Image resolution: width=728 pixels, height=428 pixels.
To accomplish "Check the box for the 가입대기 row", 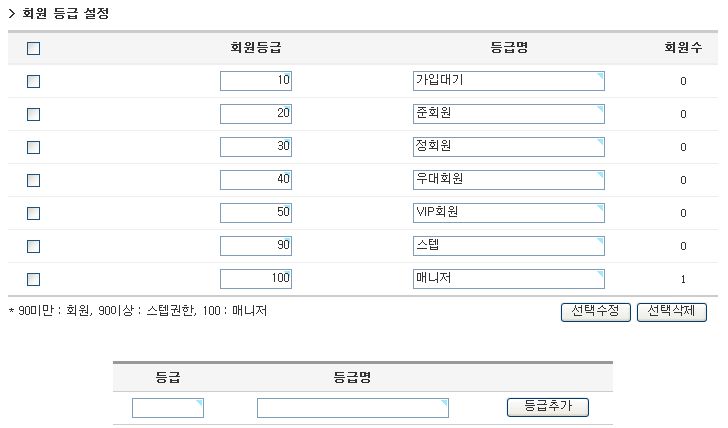I will pyautogui.click(x=33, y=81).
